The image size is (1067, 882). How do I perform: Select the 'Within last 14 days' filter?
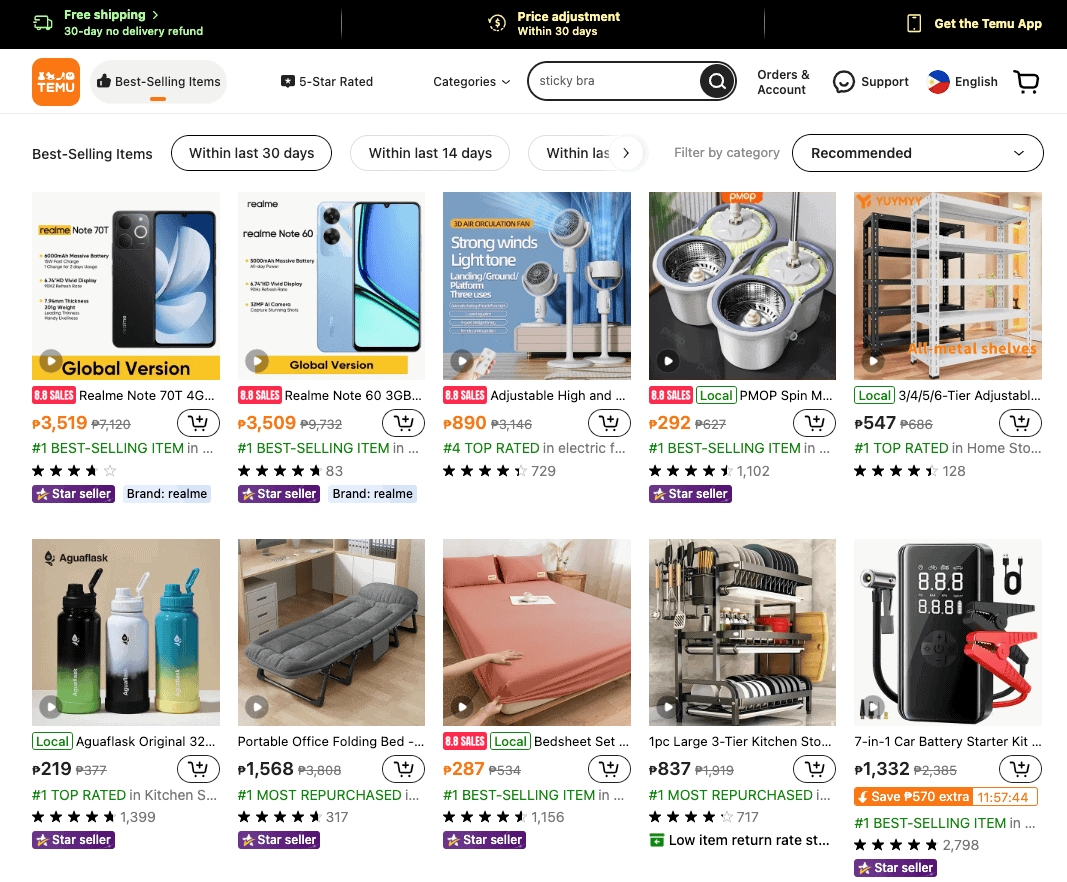click(430, 153)
